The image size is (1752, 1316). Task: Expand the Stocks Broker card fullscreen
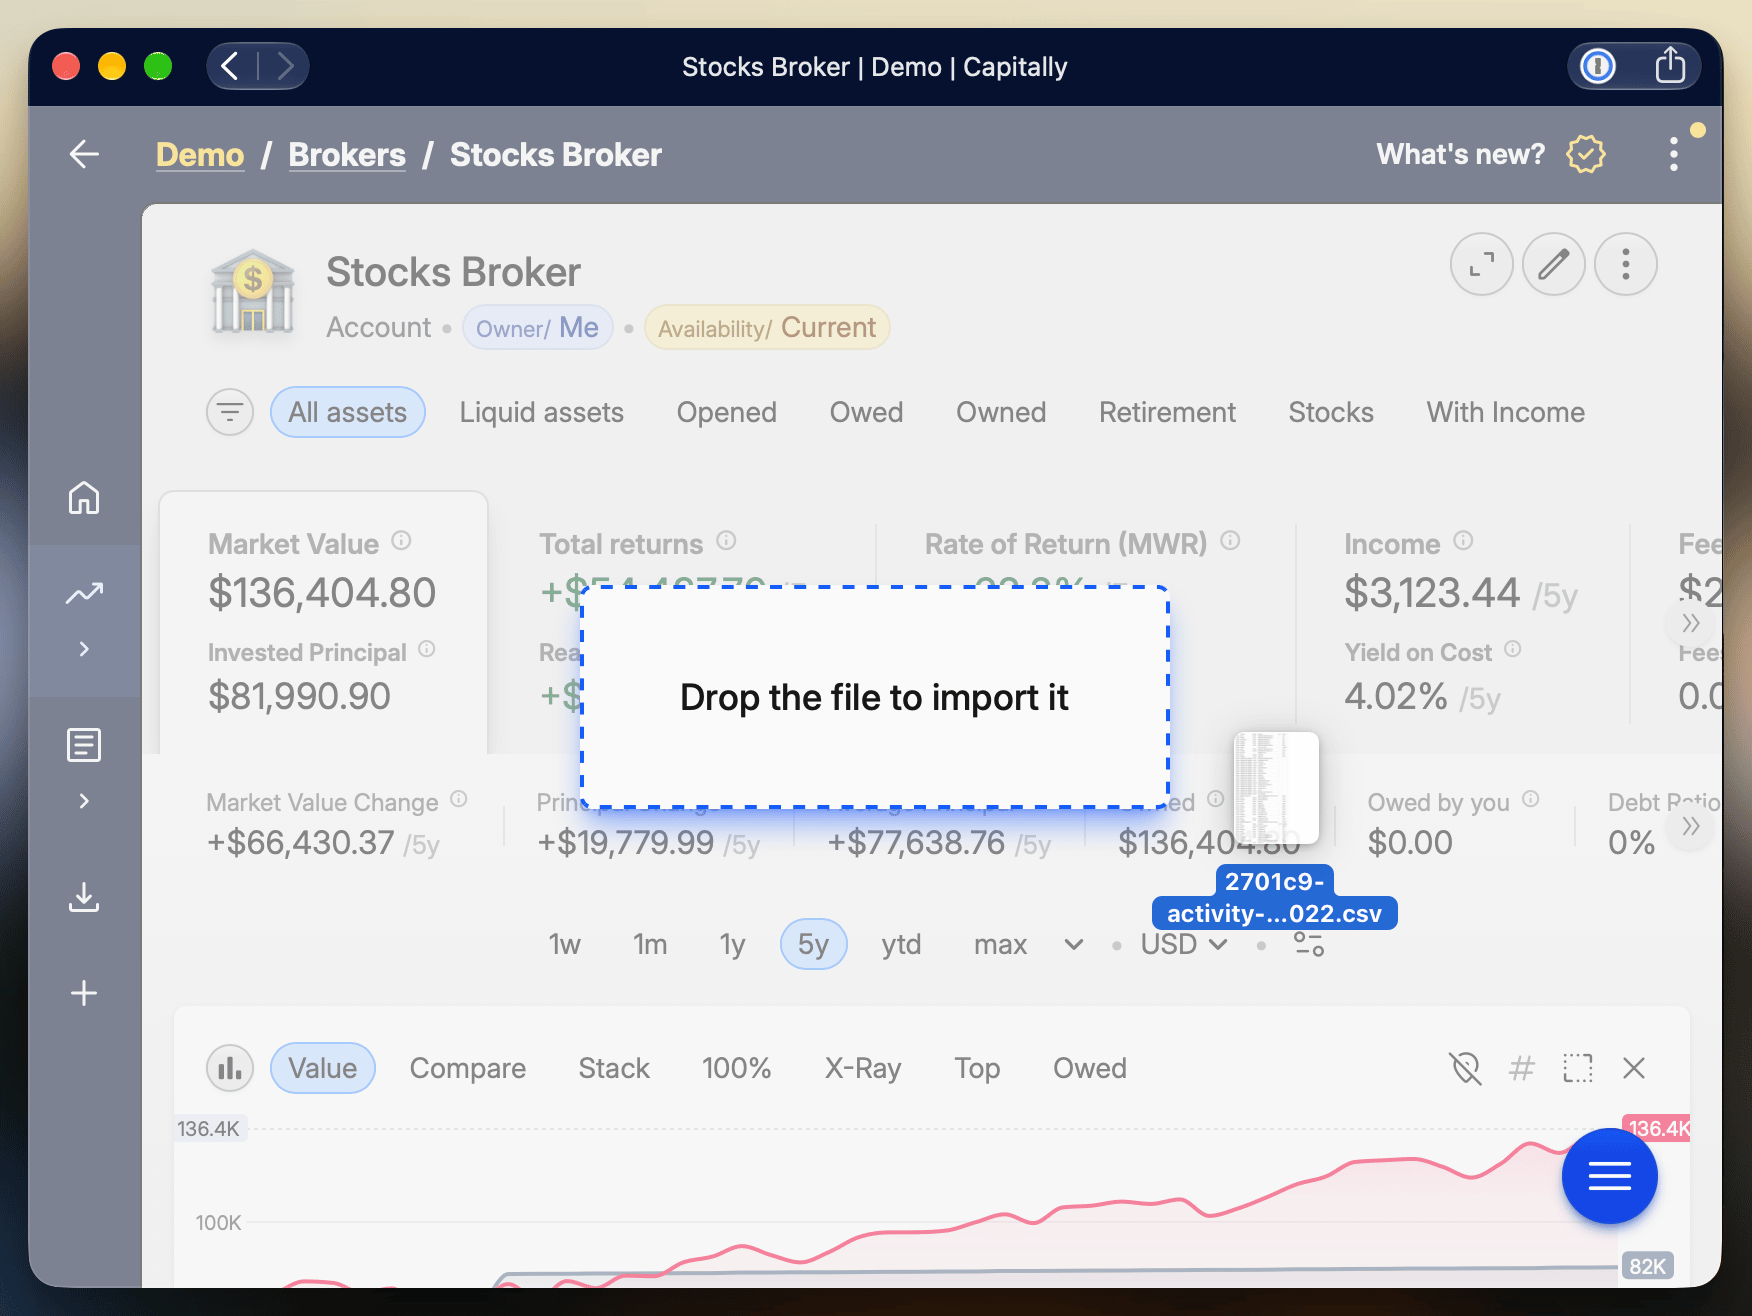pyautogui.click(x=1481, y=265)
